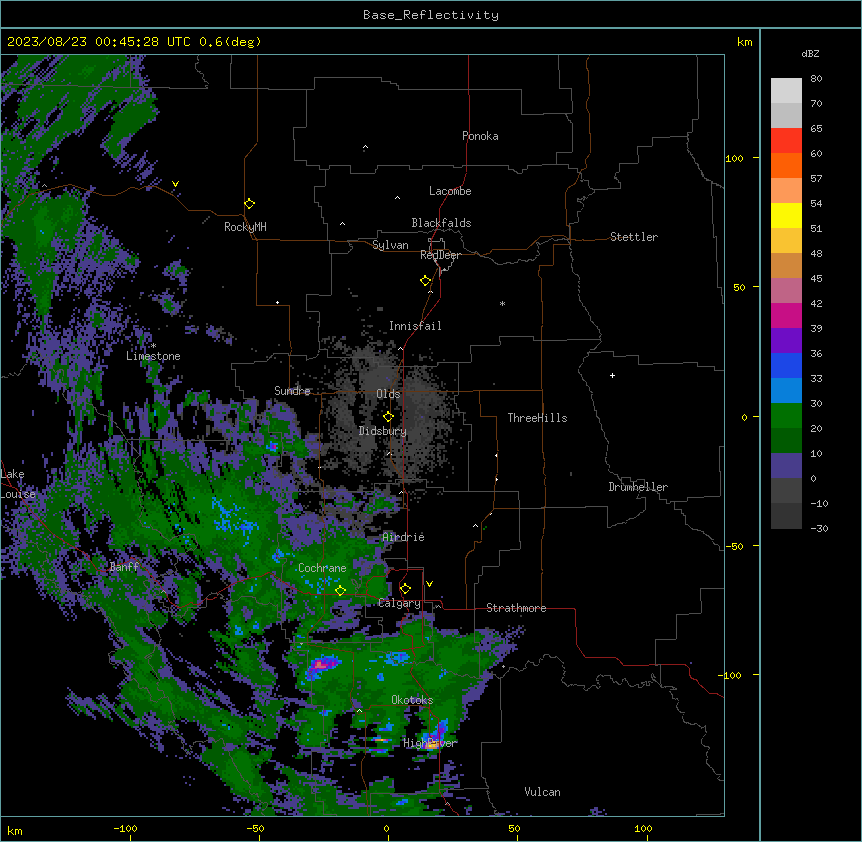The height and width of the screenshot is (842, 862).
Task: Click the dBZ legend heading
Action: point(810,54)
